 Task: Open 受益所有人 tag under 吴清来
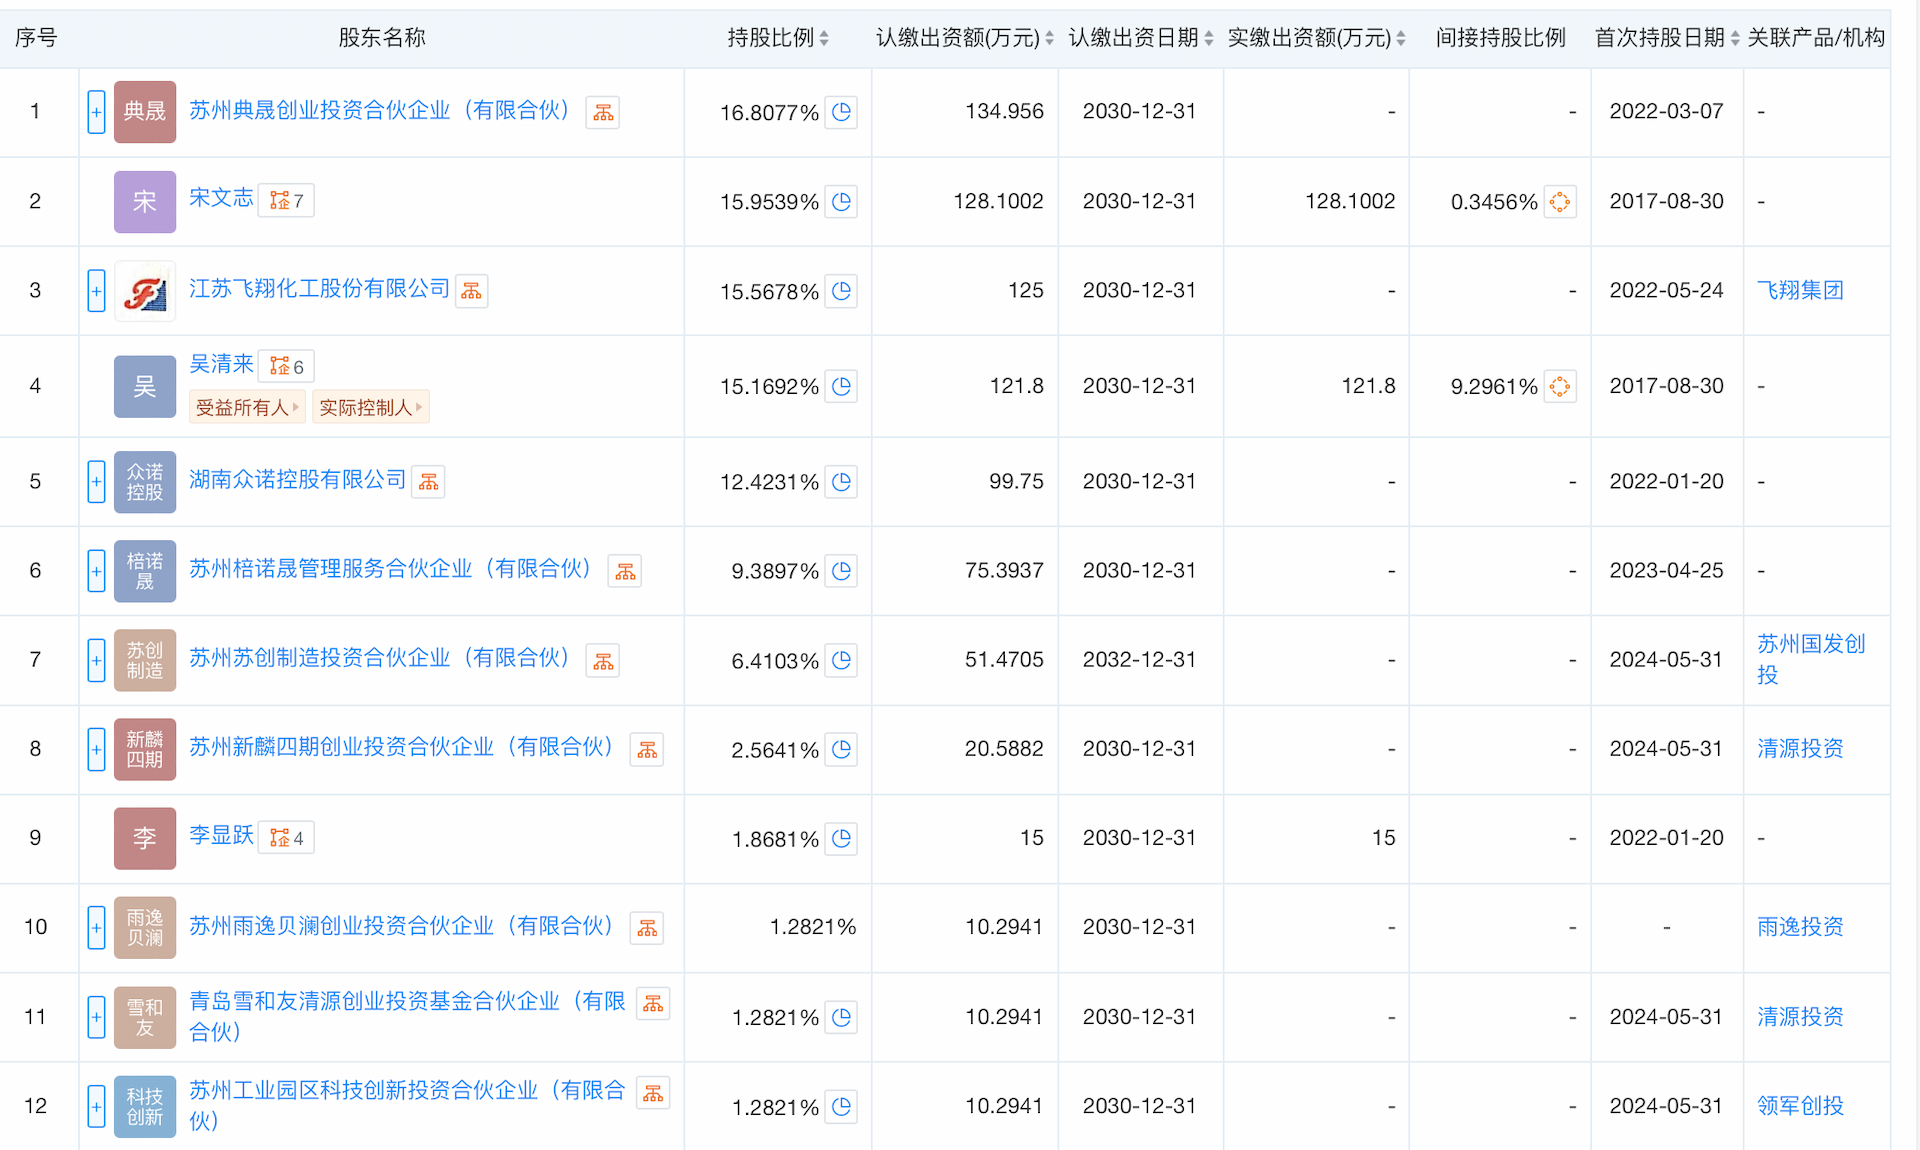[x=246, y=407]
